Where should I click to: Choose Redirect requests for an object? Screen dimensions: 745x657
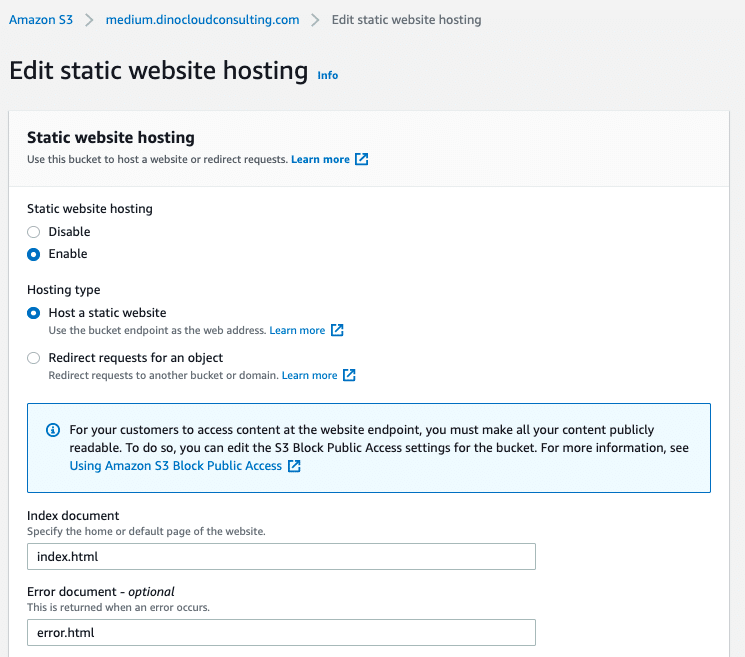click(34, 358)
